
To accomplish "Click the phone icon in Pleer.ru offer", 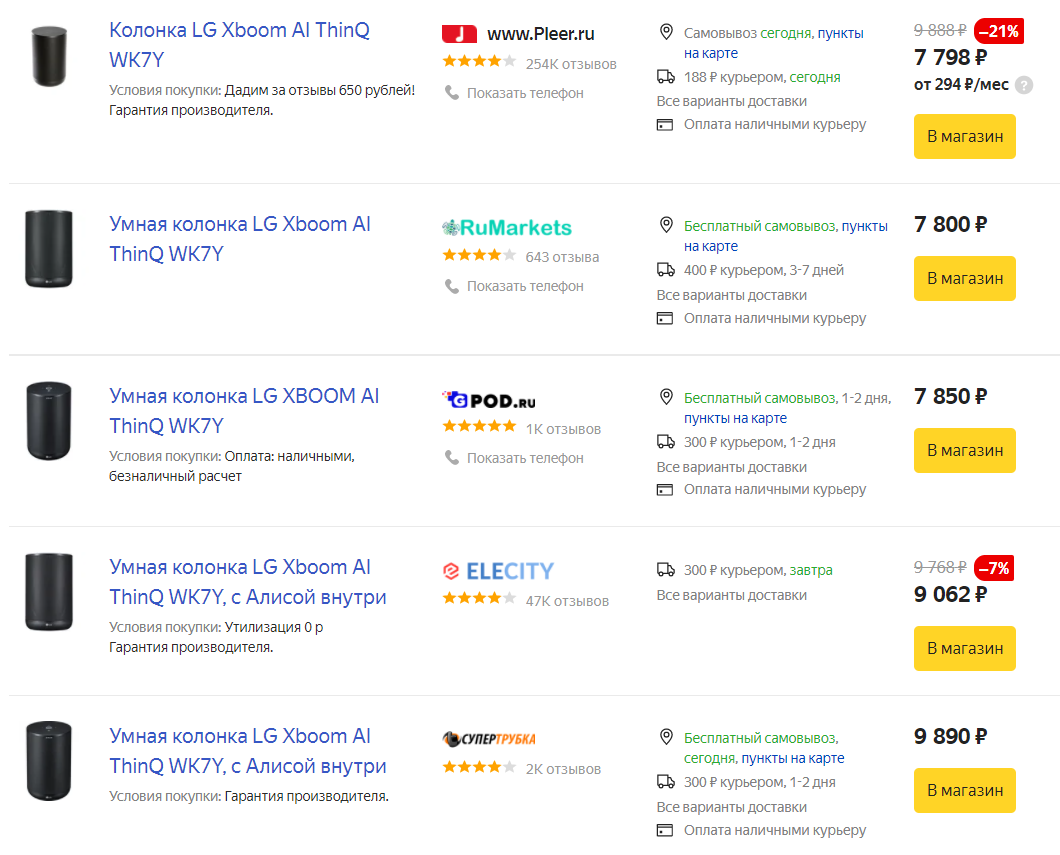I will (x=451, y=93).
